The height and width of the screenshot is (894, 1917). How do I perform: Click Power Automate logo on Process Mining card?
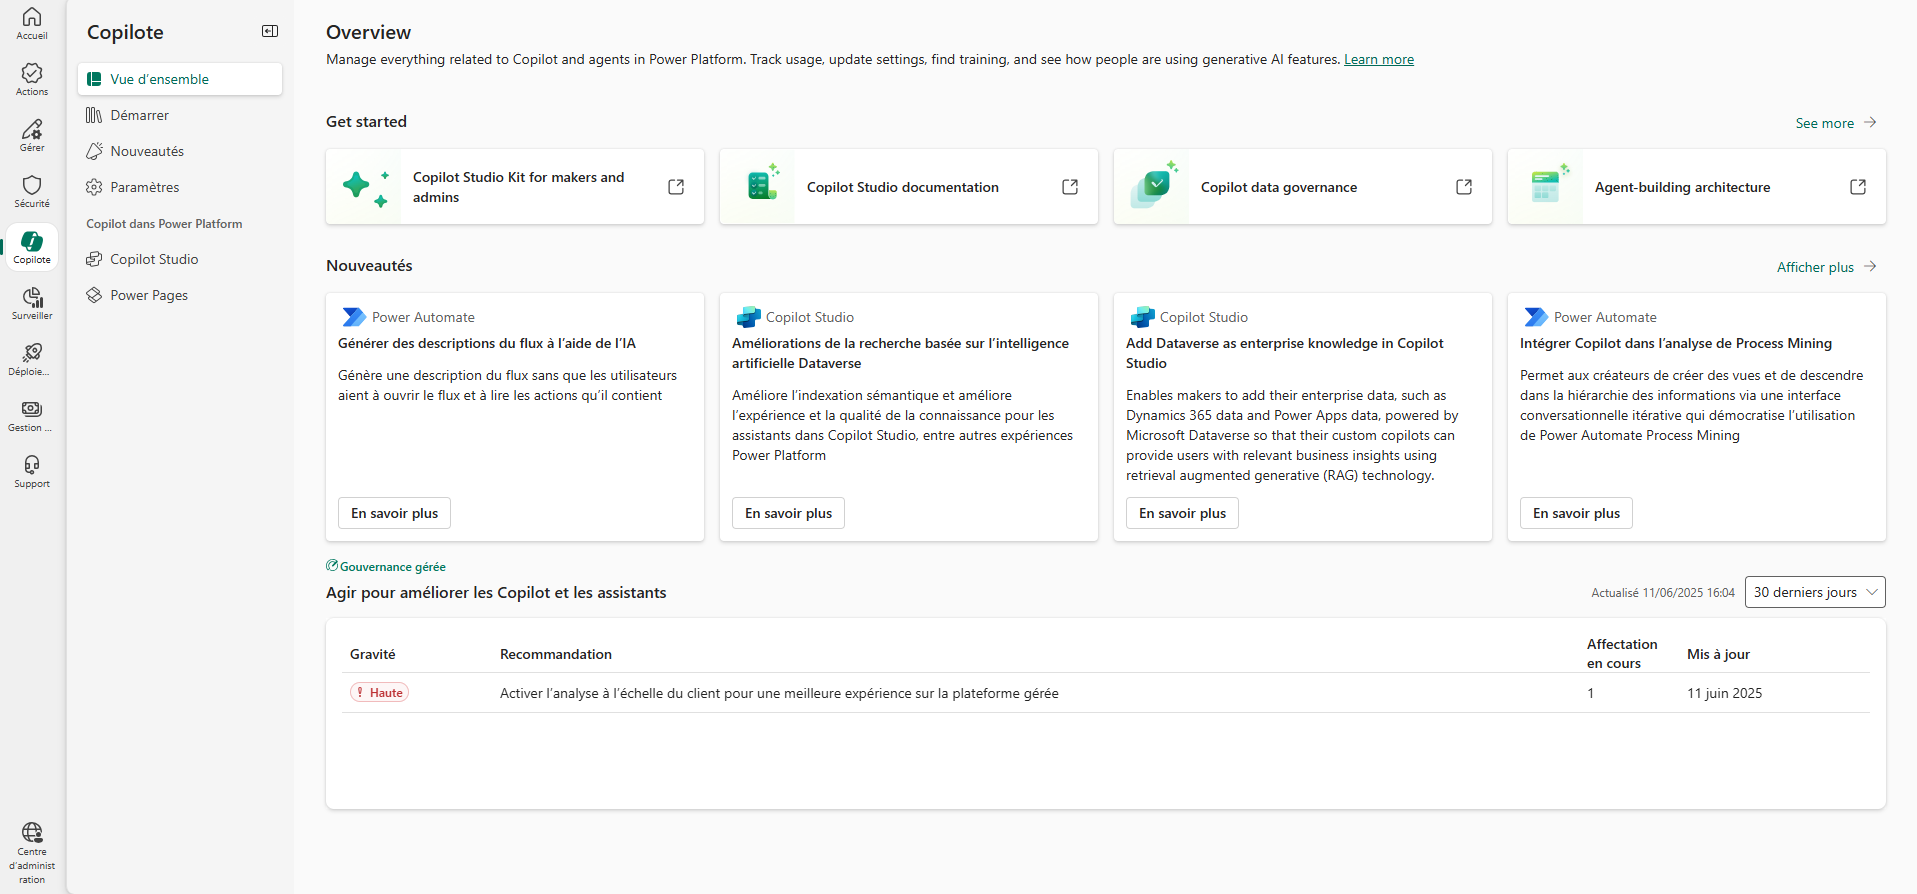tap(1536, 317)
